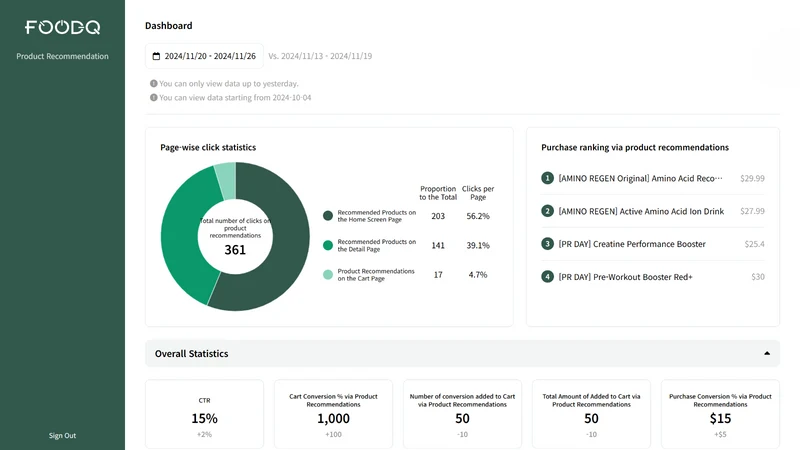Open PR DAY Creatine Performance Booster item

[632, 244]
